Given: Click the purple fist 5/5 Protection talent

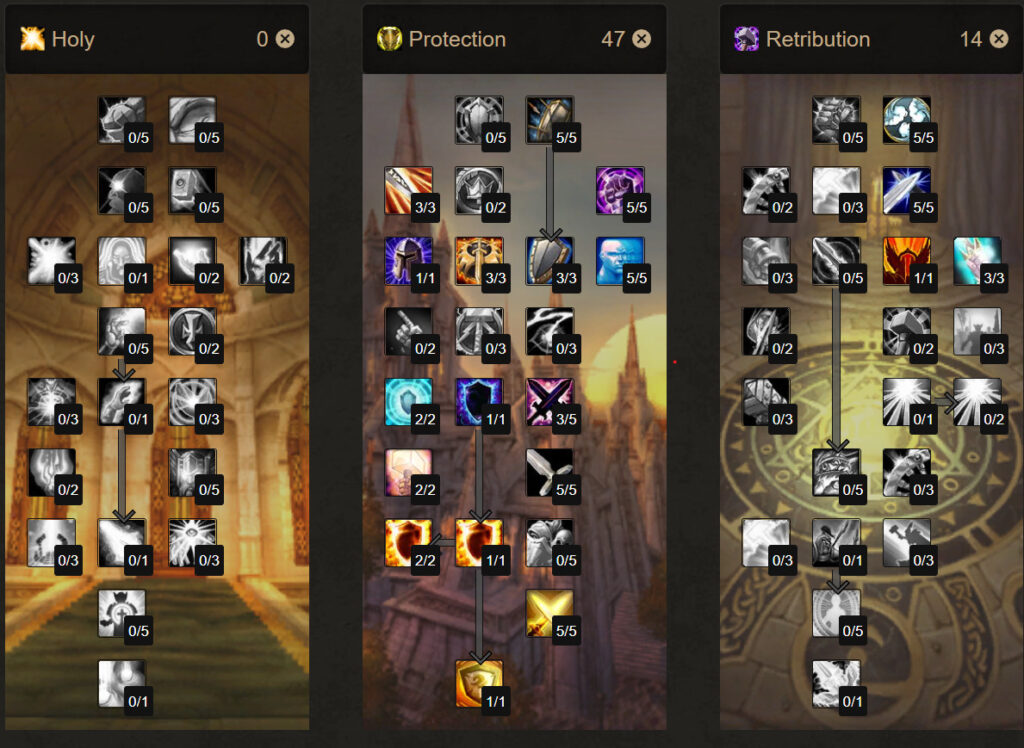Looking at the screenshot, I should 620,190.
